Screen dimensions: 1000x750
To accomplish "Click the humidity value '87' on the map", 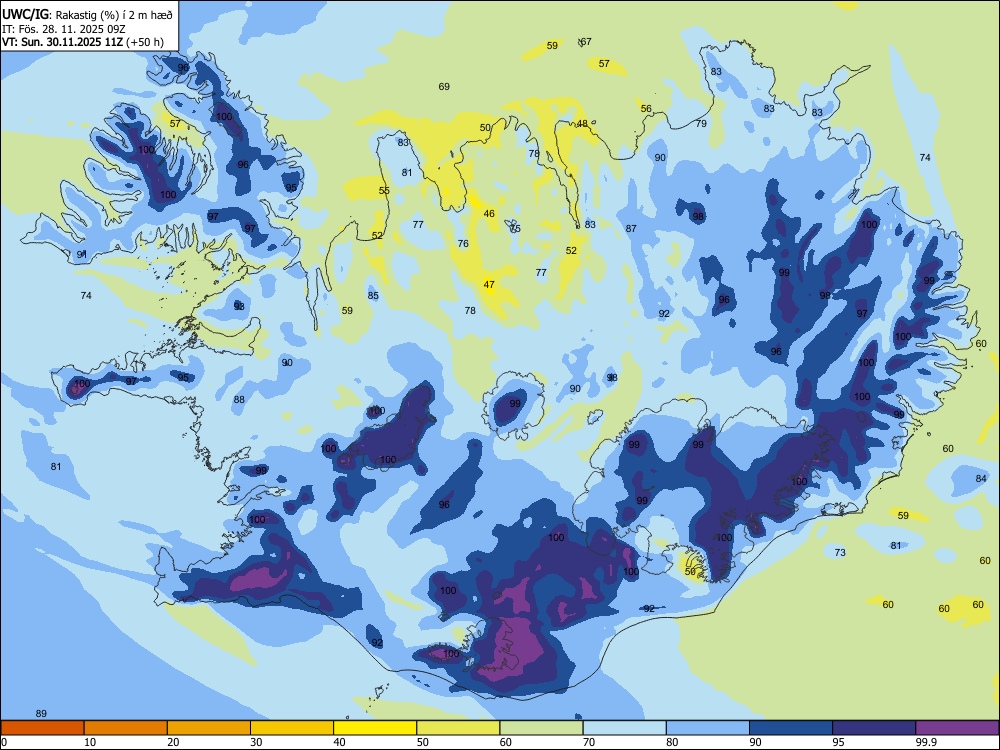I will point(631,228).
